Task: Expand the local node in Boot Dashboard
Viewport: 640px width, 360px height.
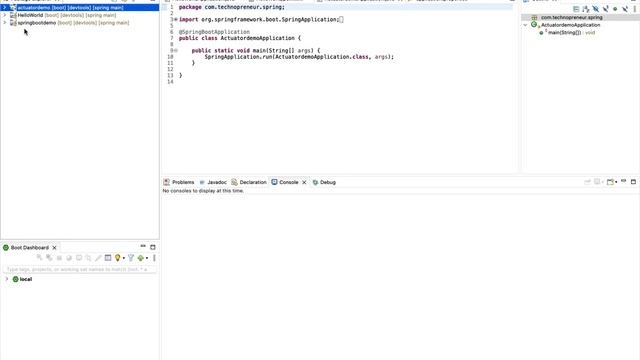Action: point(7,279)
